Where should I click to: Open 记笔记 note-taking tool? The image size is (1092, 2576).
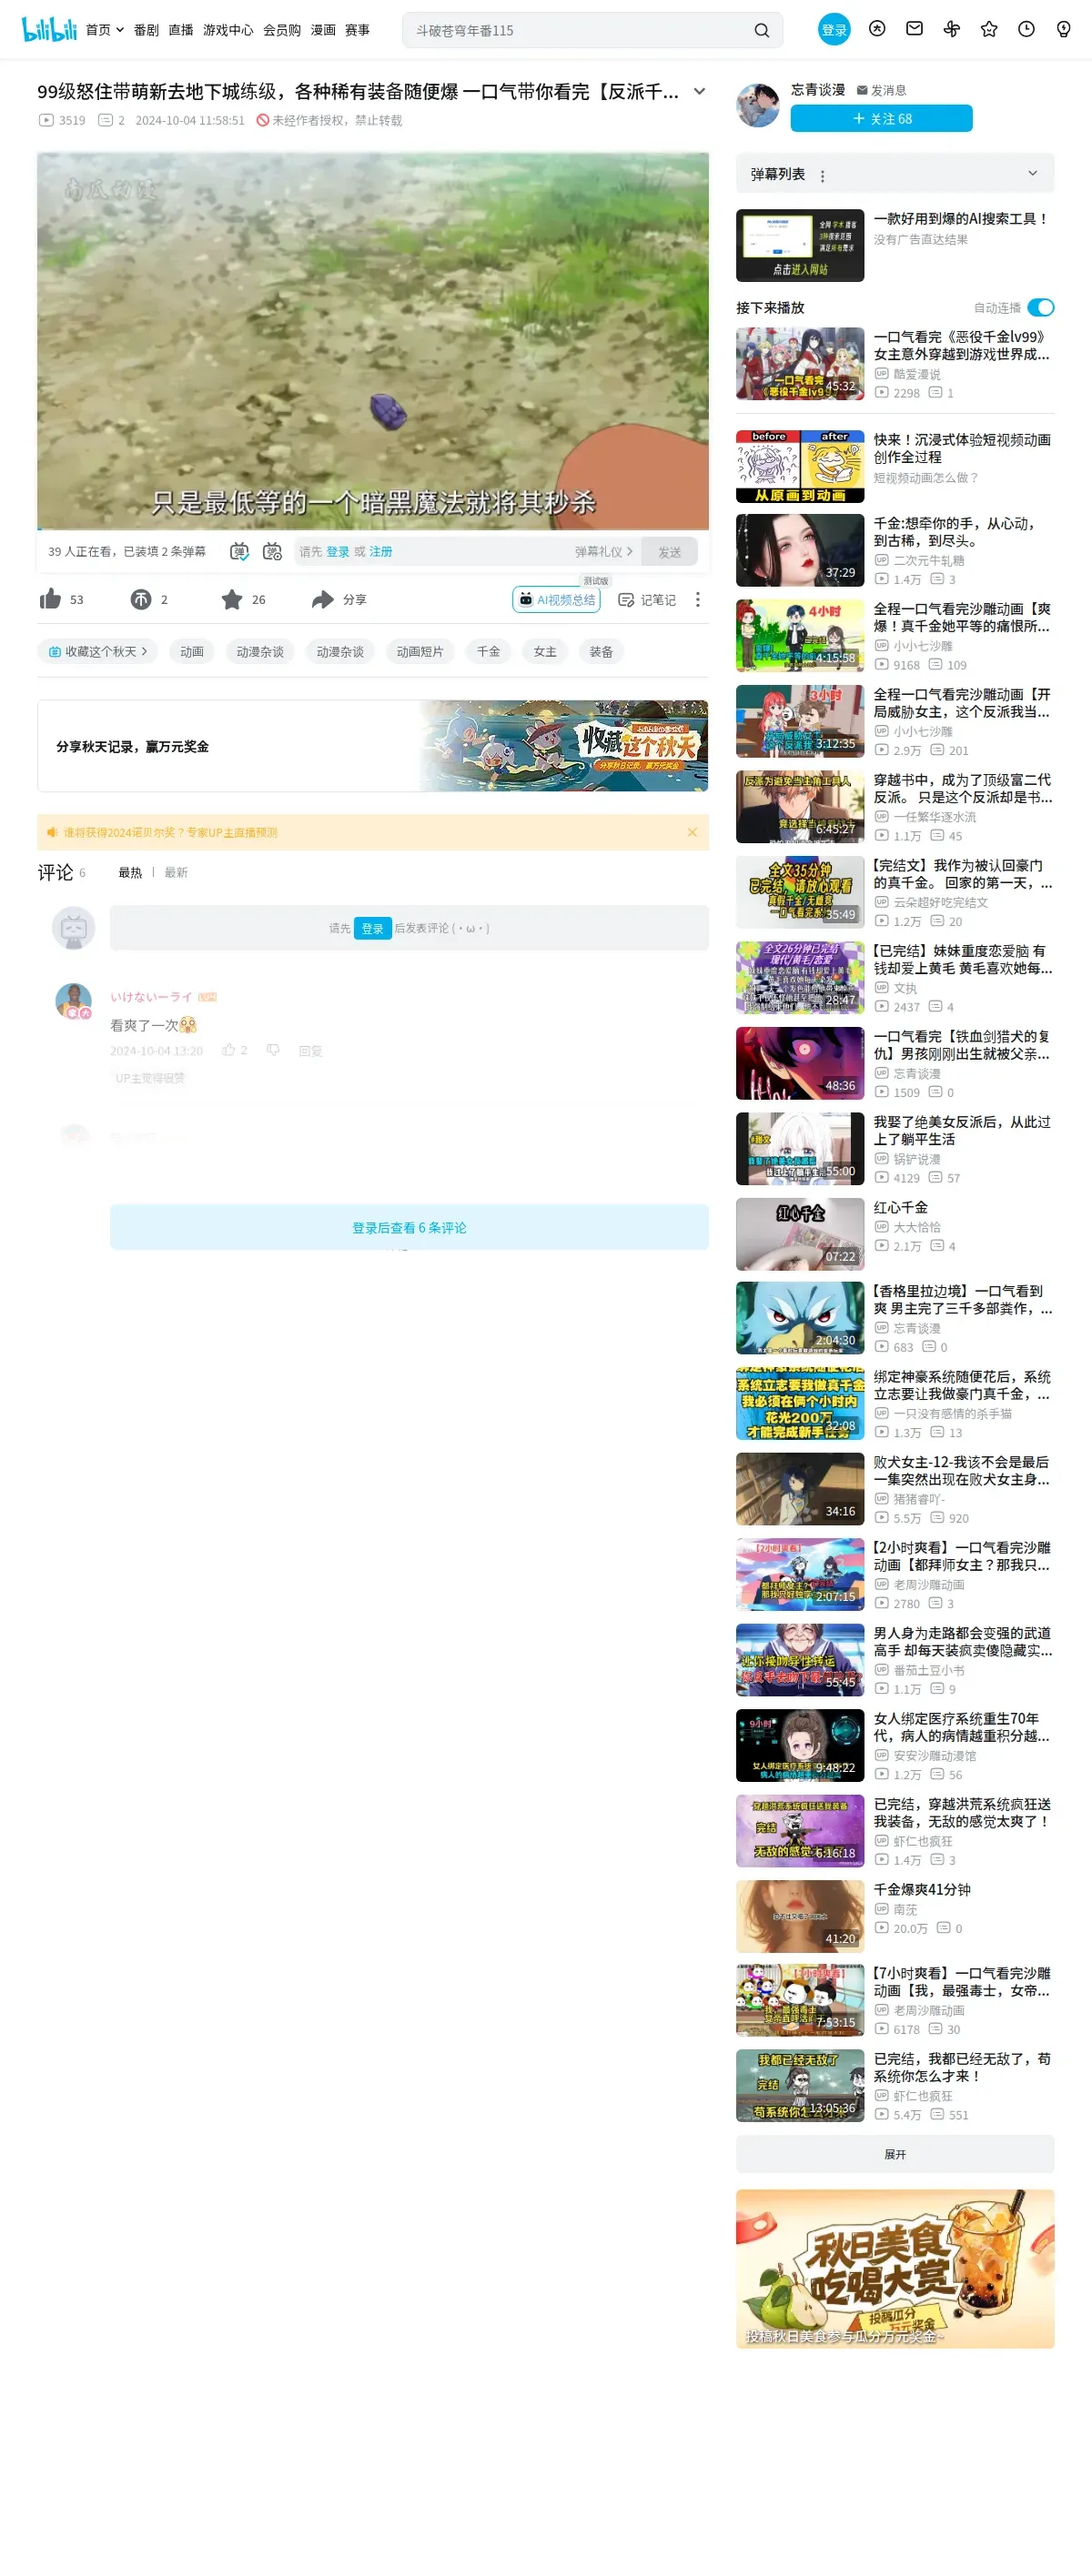[647, 600]
